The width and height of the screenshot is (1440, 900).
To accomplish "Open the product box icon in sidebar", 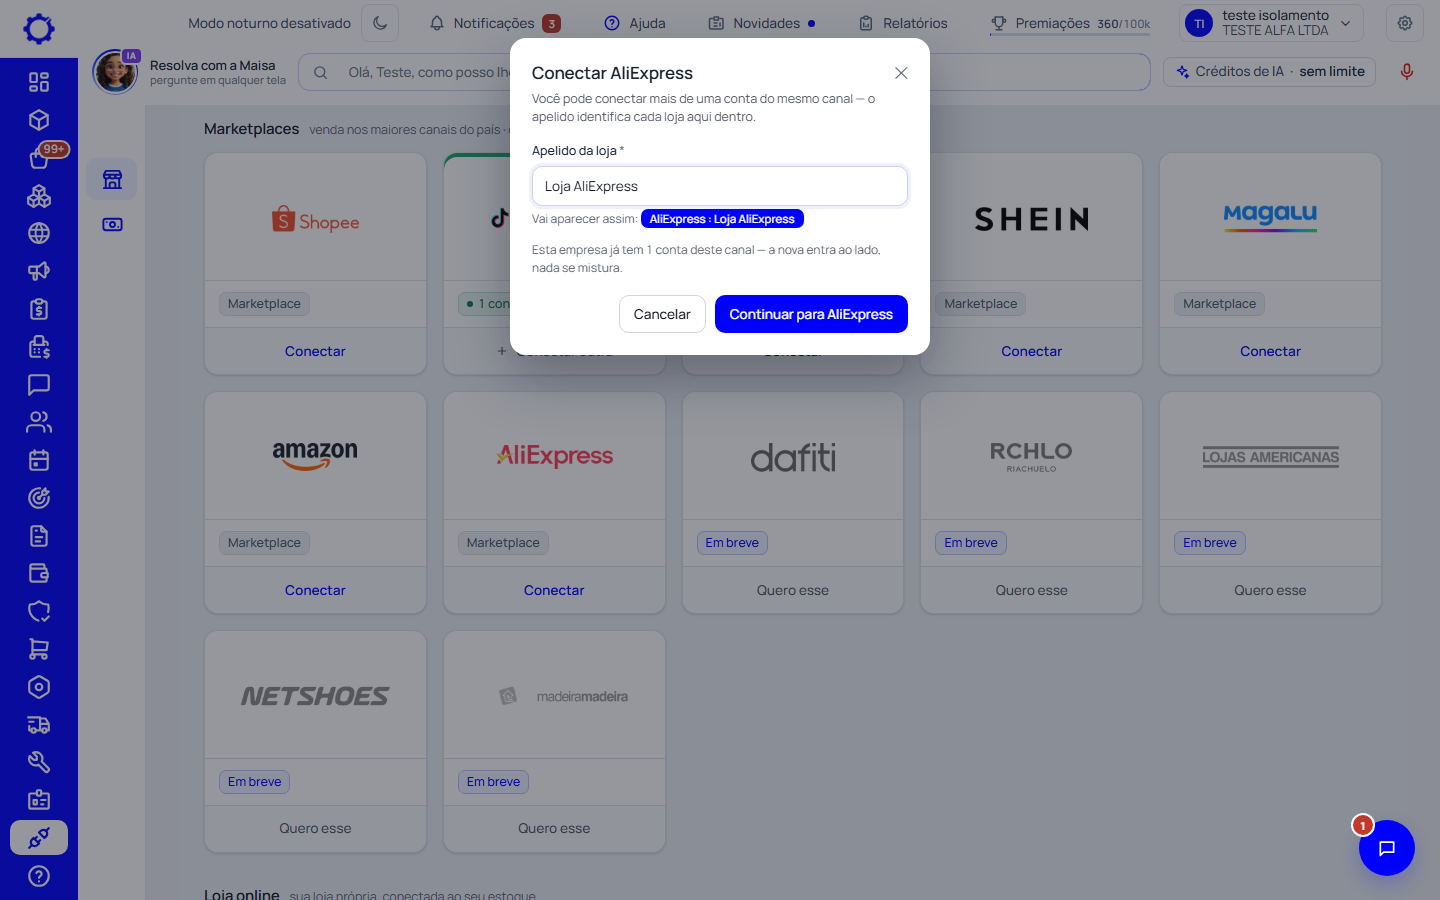I will tap(39, 120).
